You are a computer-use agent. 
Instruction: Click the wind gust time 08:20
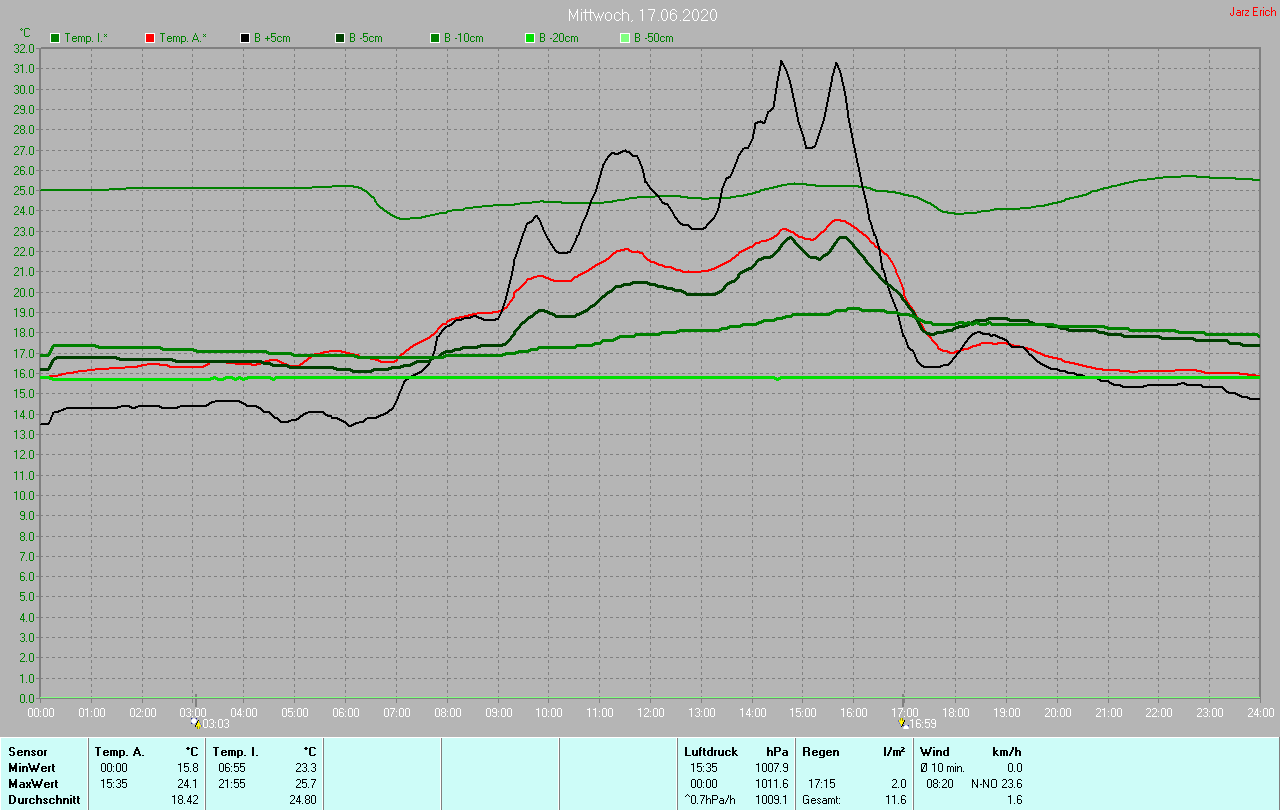tap(939, 783)
